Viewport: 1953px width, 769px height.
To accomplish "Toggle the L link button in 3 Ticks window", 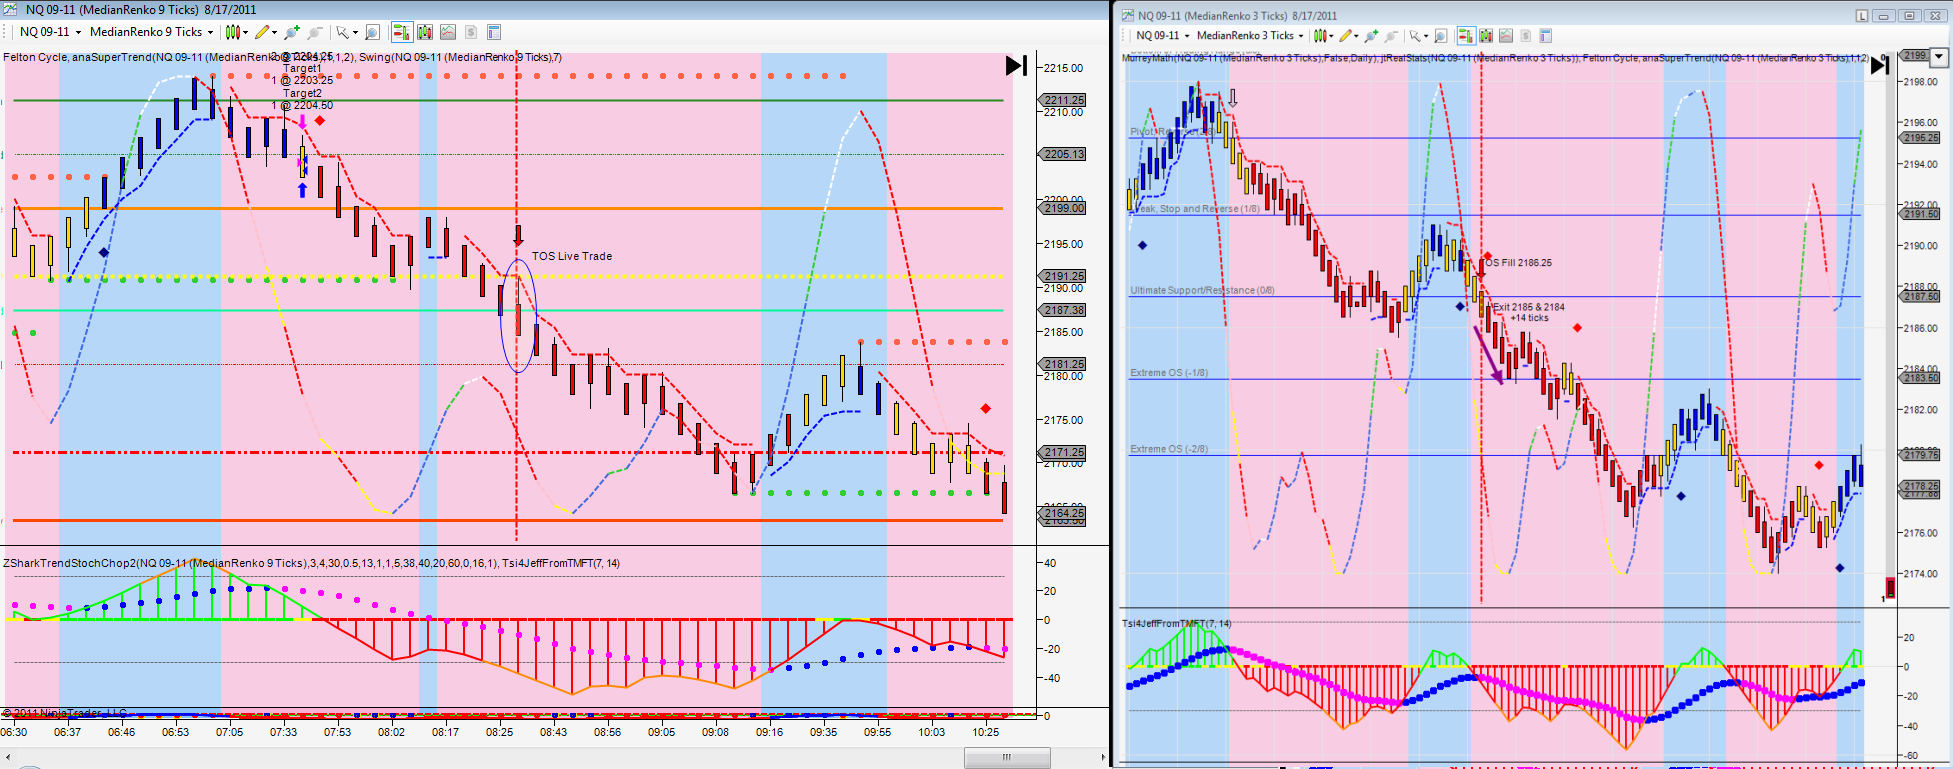I will pos(1862,16).
